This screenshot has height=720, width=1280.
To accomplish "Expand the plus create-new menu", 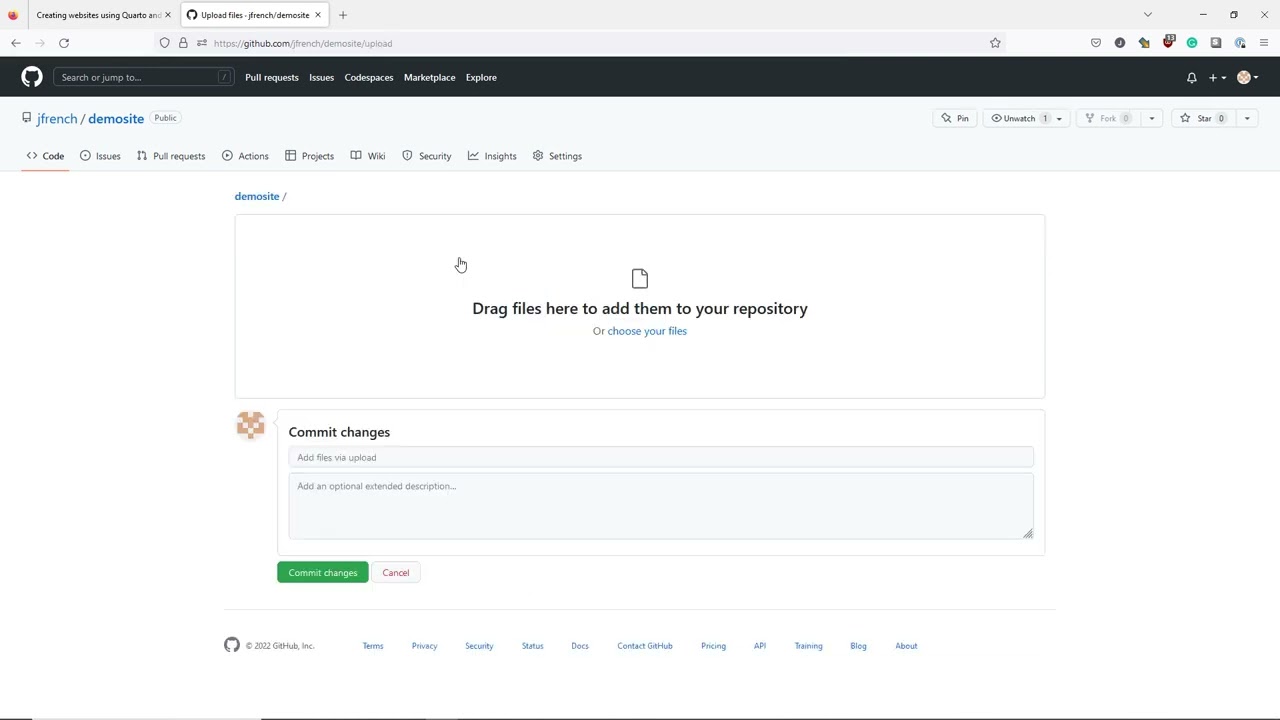I will [1217, 77].
